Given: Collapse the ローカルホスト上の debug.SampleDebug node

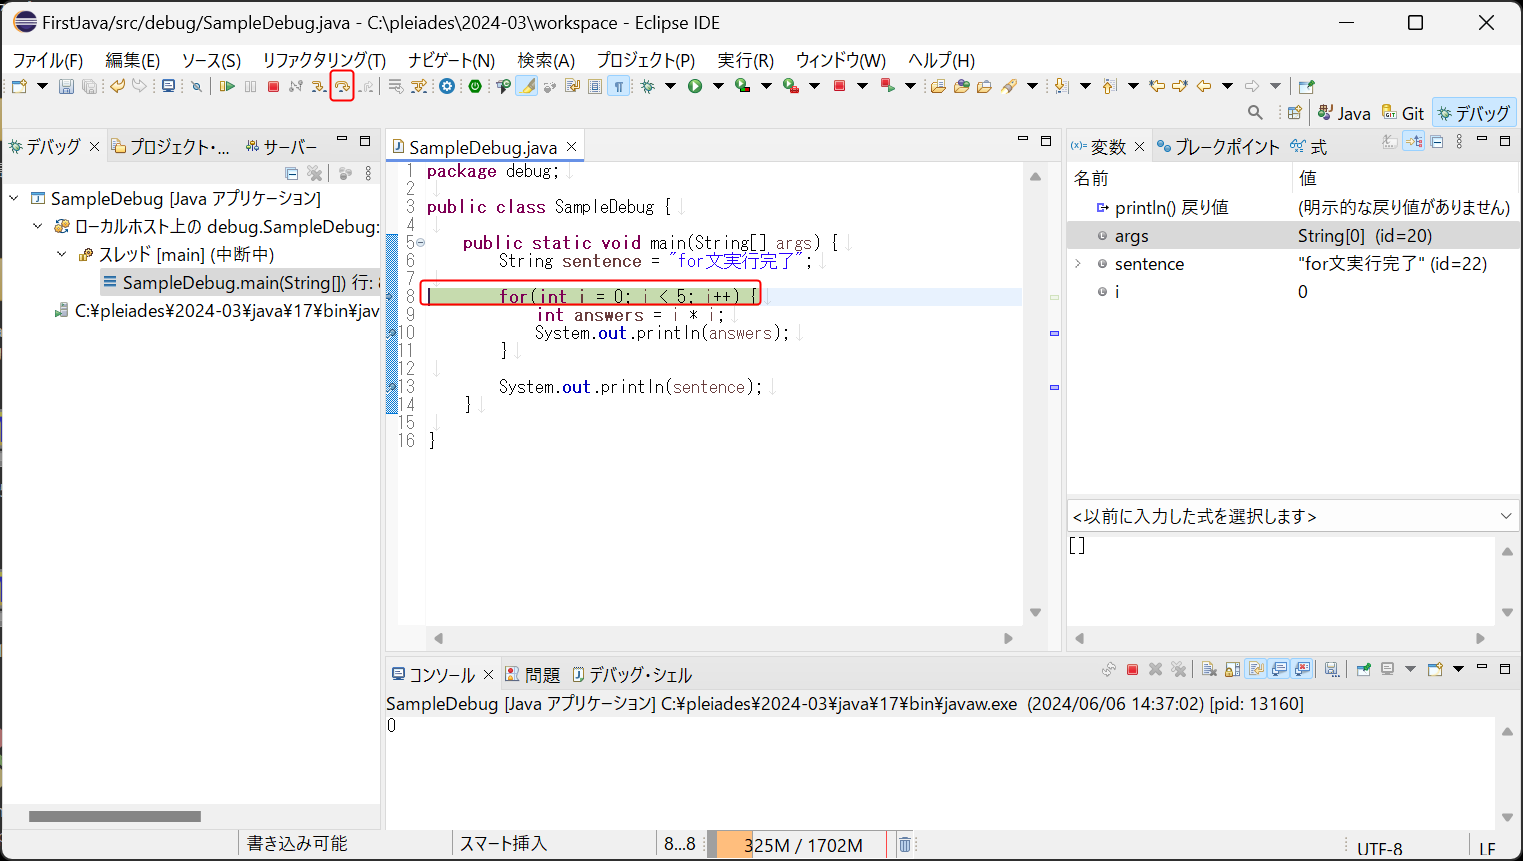Looking at the screenshot, I should pyautogui.click(x=38, y=226).
